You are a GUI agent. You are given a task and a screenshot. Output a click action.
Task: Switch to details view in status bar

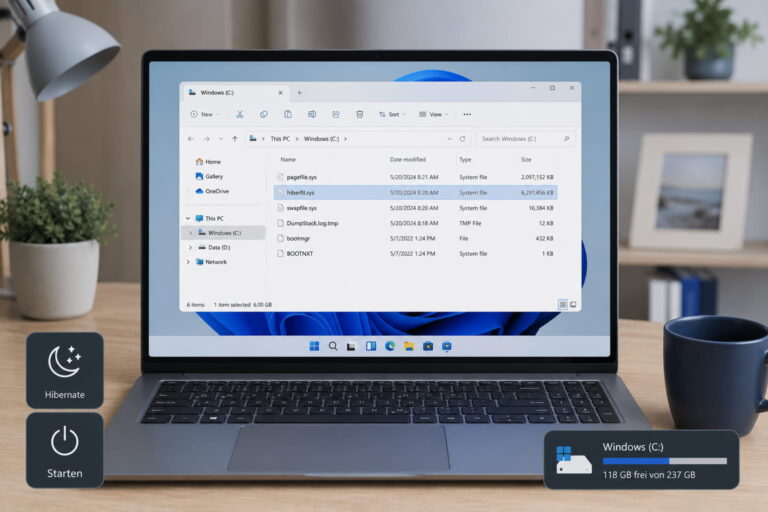pos(563,305)
